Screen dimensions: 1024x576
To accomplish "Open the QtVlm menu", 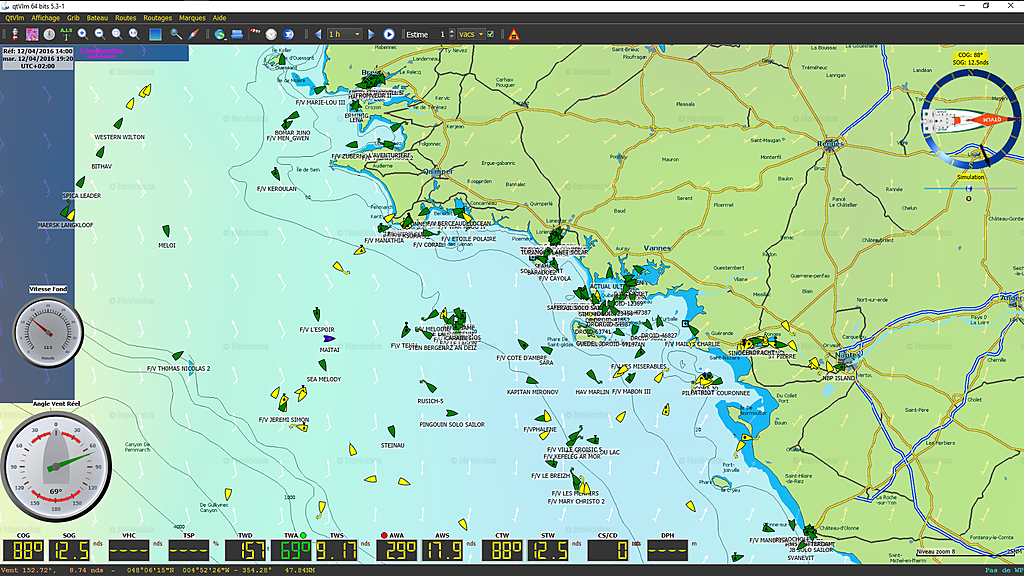I will pyautogui.click(x=14, y=18).
